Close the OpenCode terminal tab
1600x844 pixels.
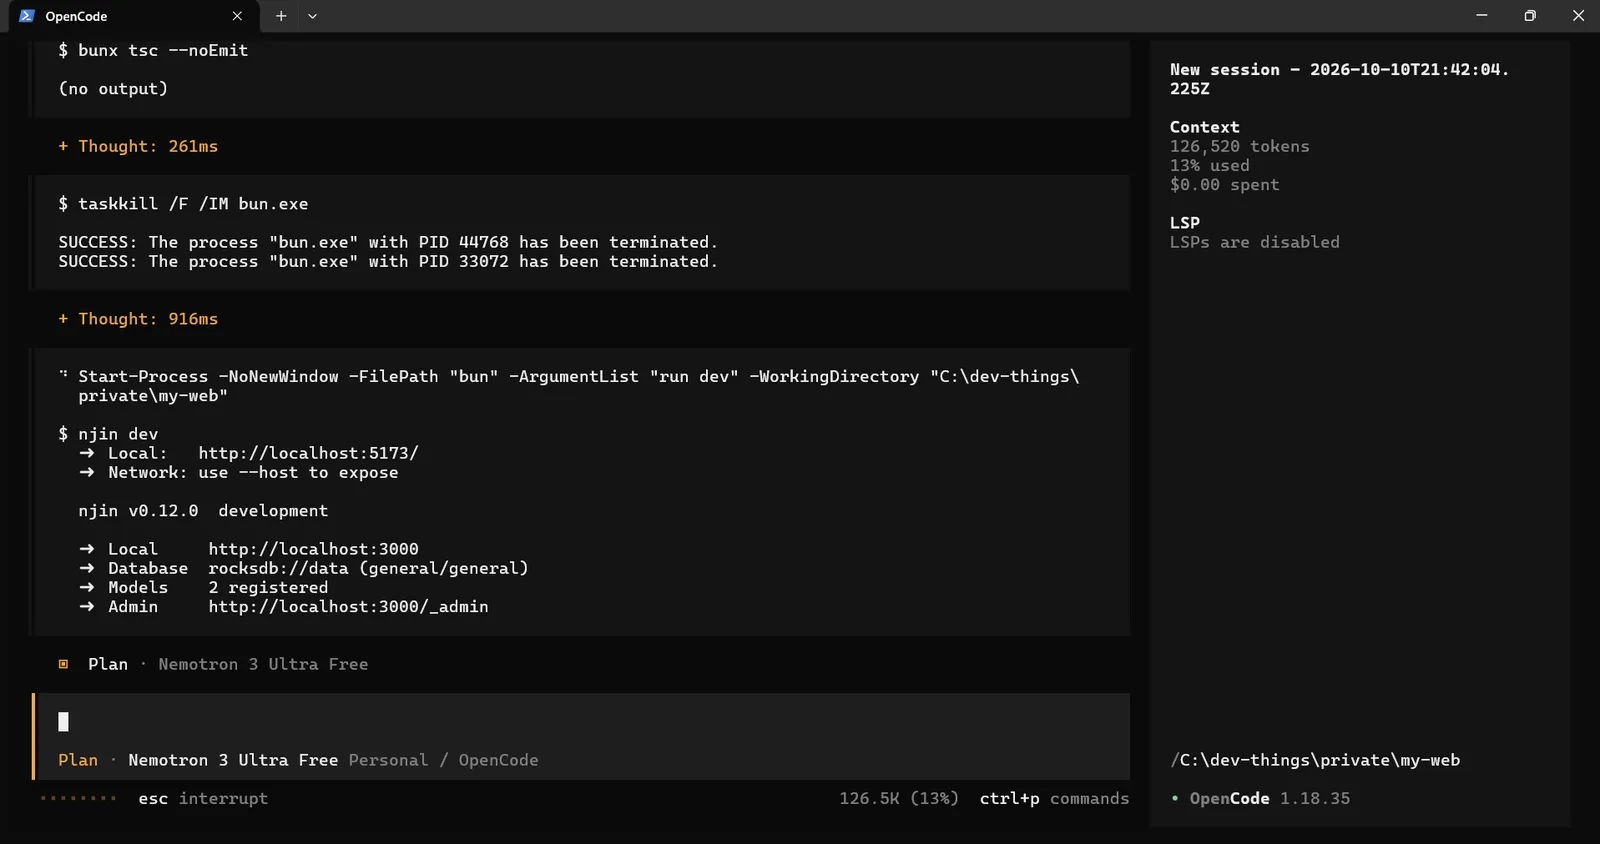click(x=237, y=16)
